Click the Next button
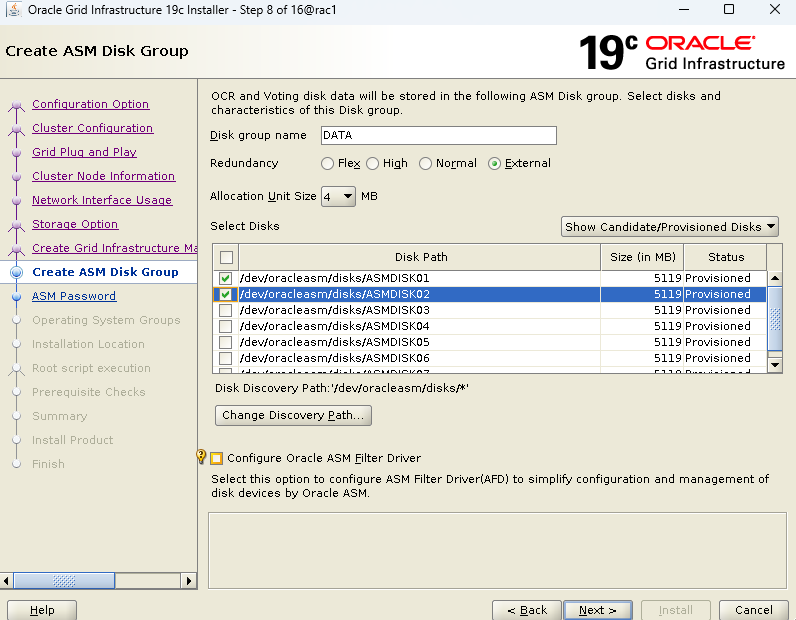 tap(598, 610)
